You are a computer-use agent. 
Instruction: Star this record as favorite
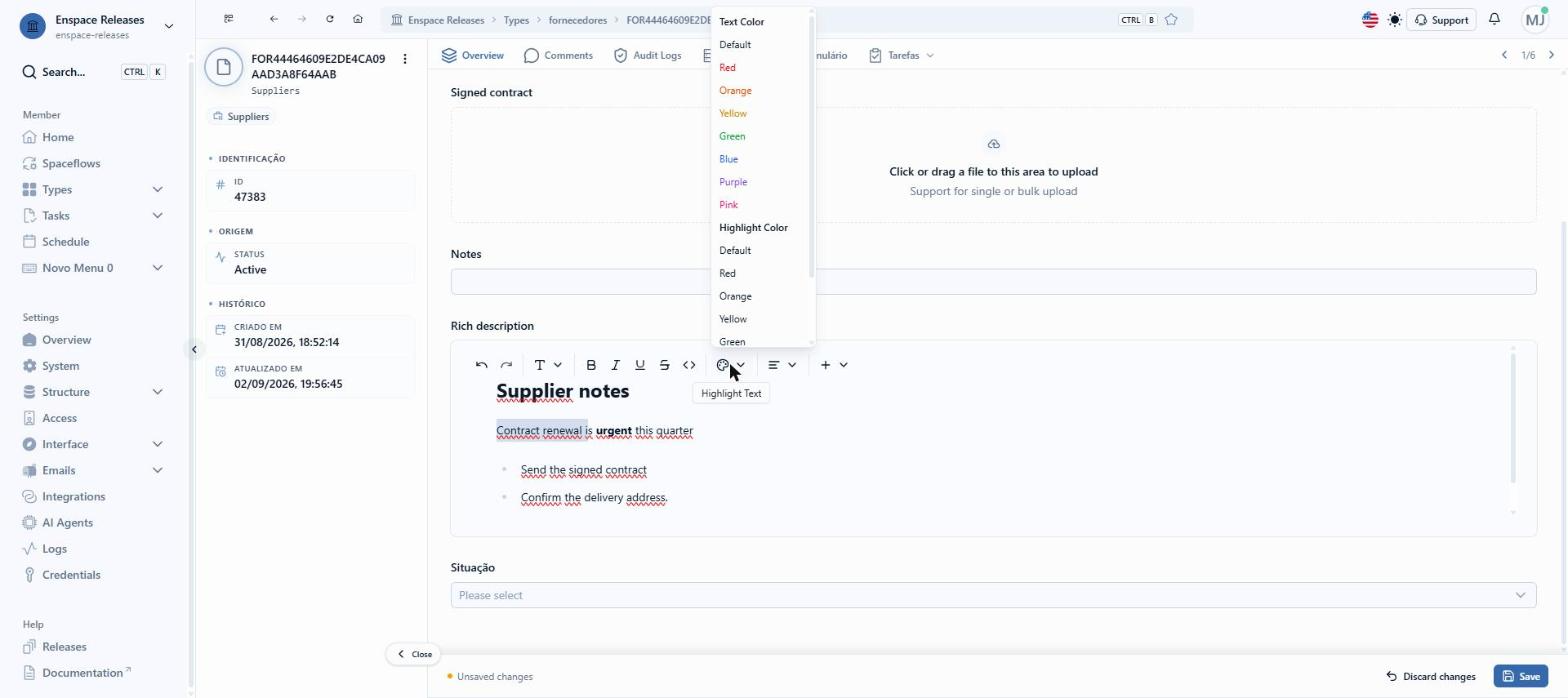tap(1171, 19)
